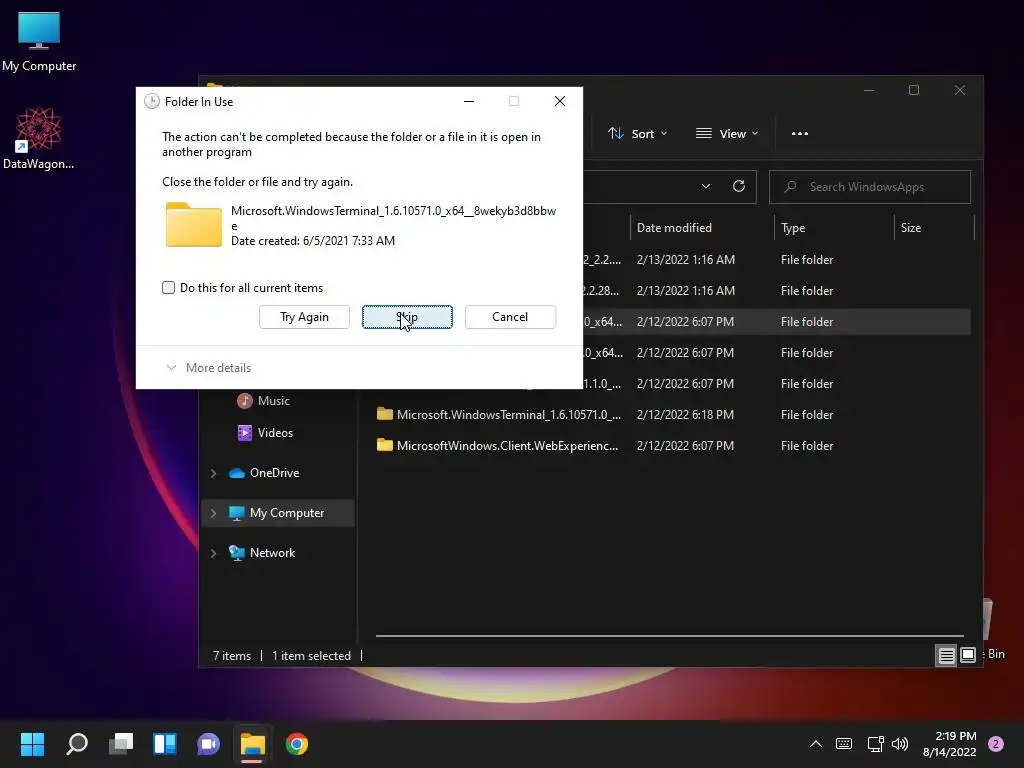Sort by the Size column header
This screenshot has width=1024, height=768.
[934, 228]
